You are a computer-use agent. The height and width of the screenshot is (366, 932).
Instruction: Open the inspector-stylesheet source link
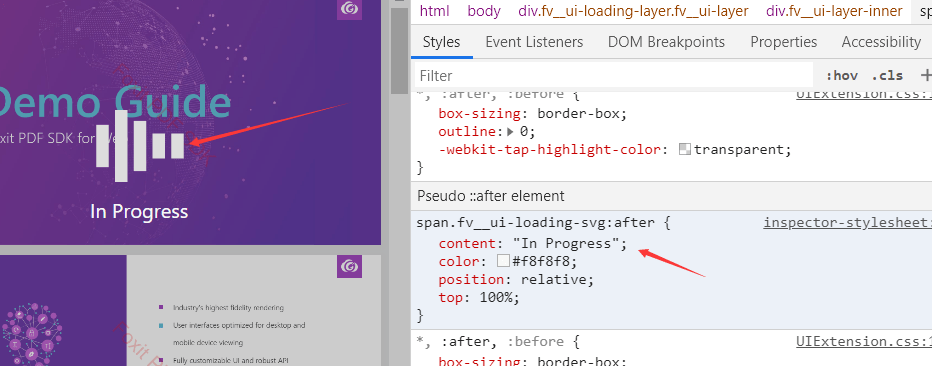[848, 223]
